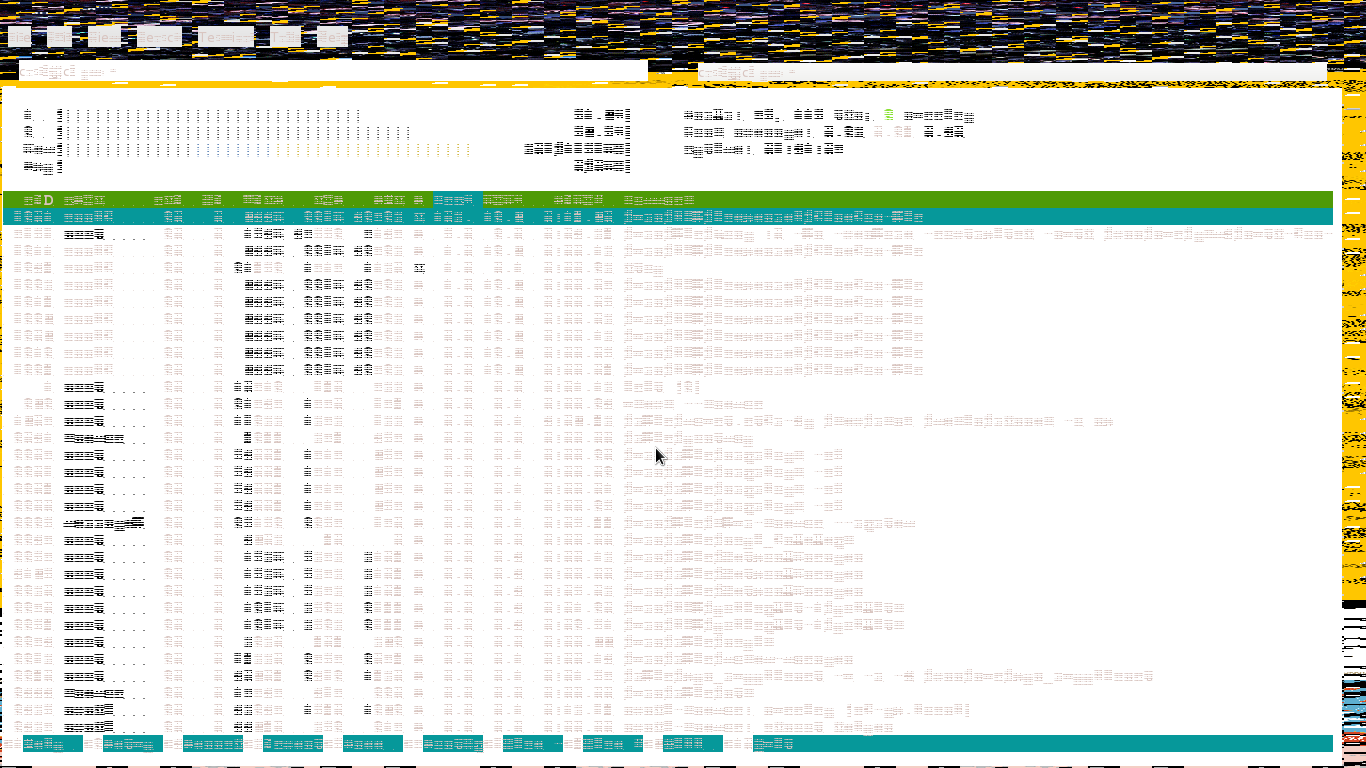Screen dimensions: 1366x768
Task: Open the Edit menu
Action: 60,38
